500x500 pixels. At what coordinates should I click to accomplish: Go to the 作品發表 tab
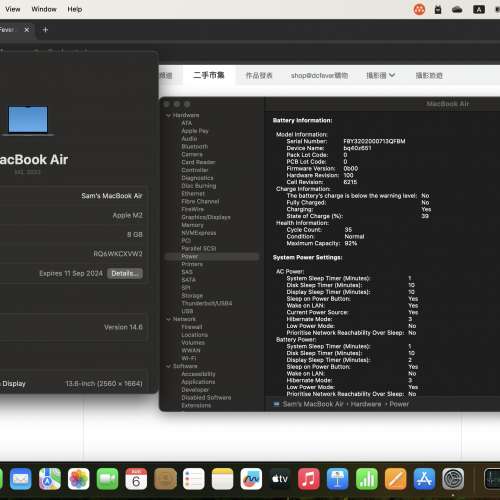[259, 75]
